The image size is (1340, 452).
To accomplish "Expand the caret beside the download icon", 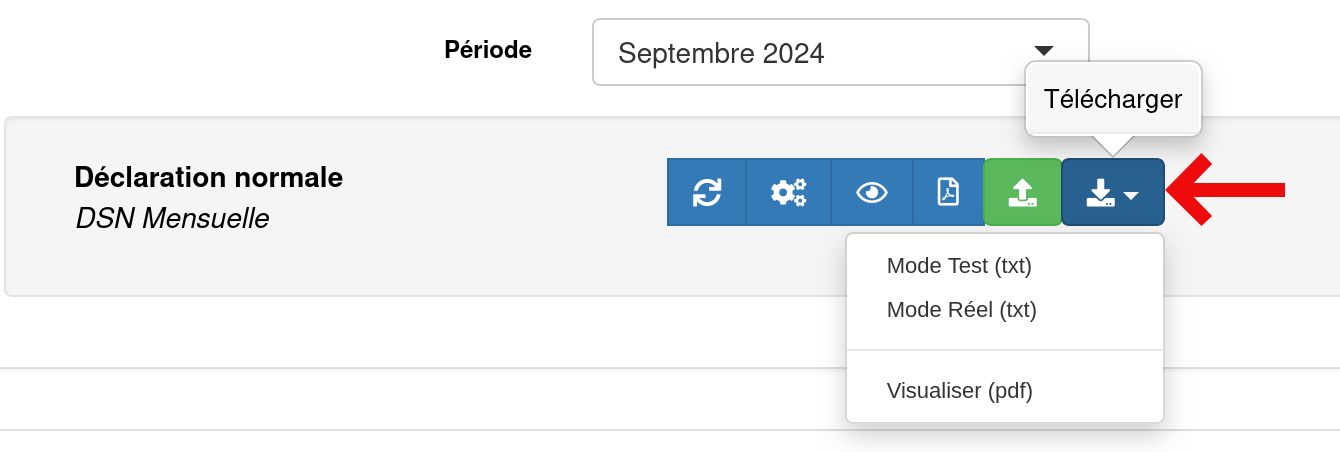I will point(1131,196).
